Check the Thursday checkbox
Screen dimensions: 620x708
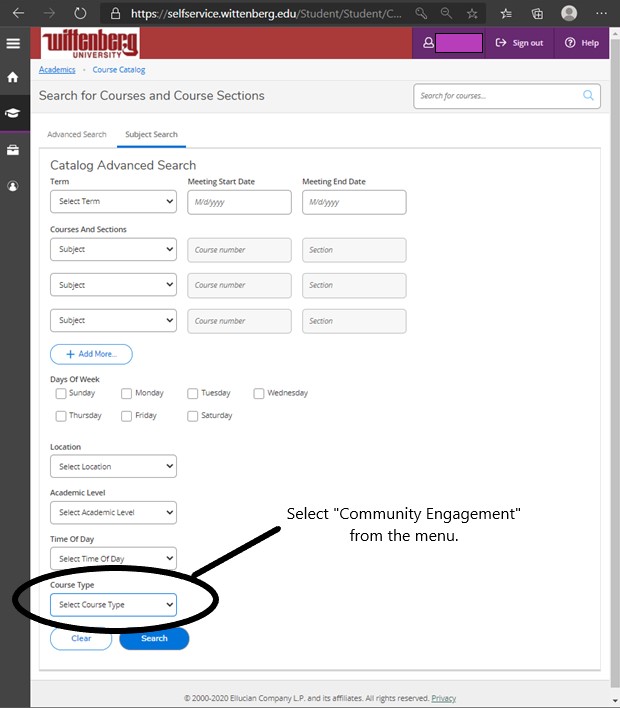[61, 416]
